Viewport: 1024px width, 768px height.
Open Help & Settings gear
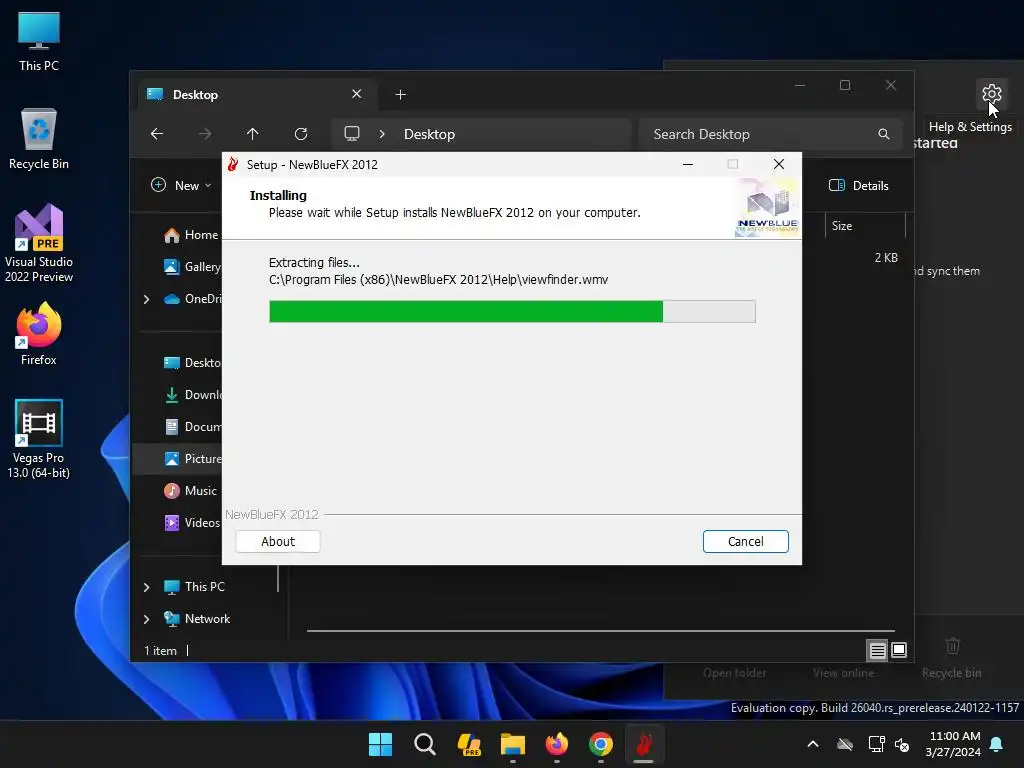click(x=991, y=94)
